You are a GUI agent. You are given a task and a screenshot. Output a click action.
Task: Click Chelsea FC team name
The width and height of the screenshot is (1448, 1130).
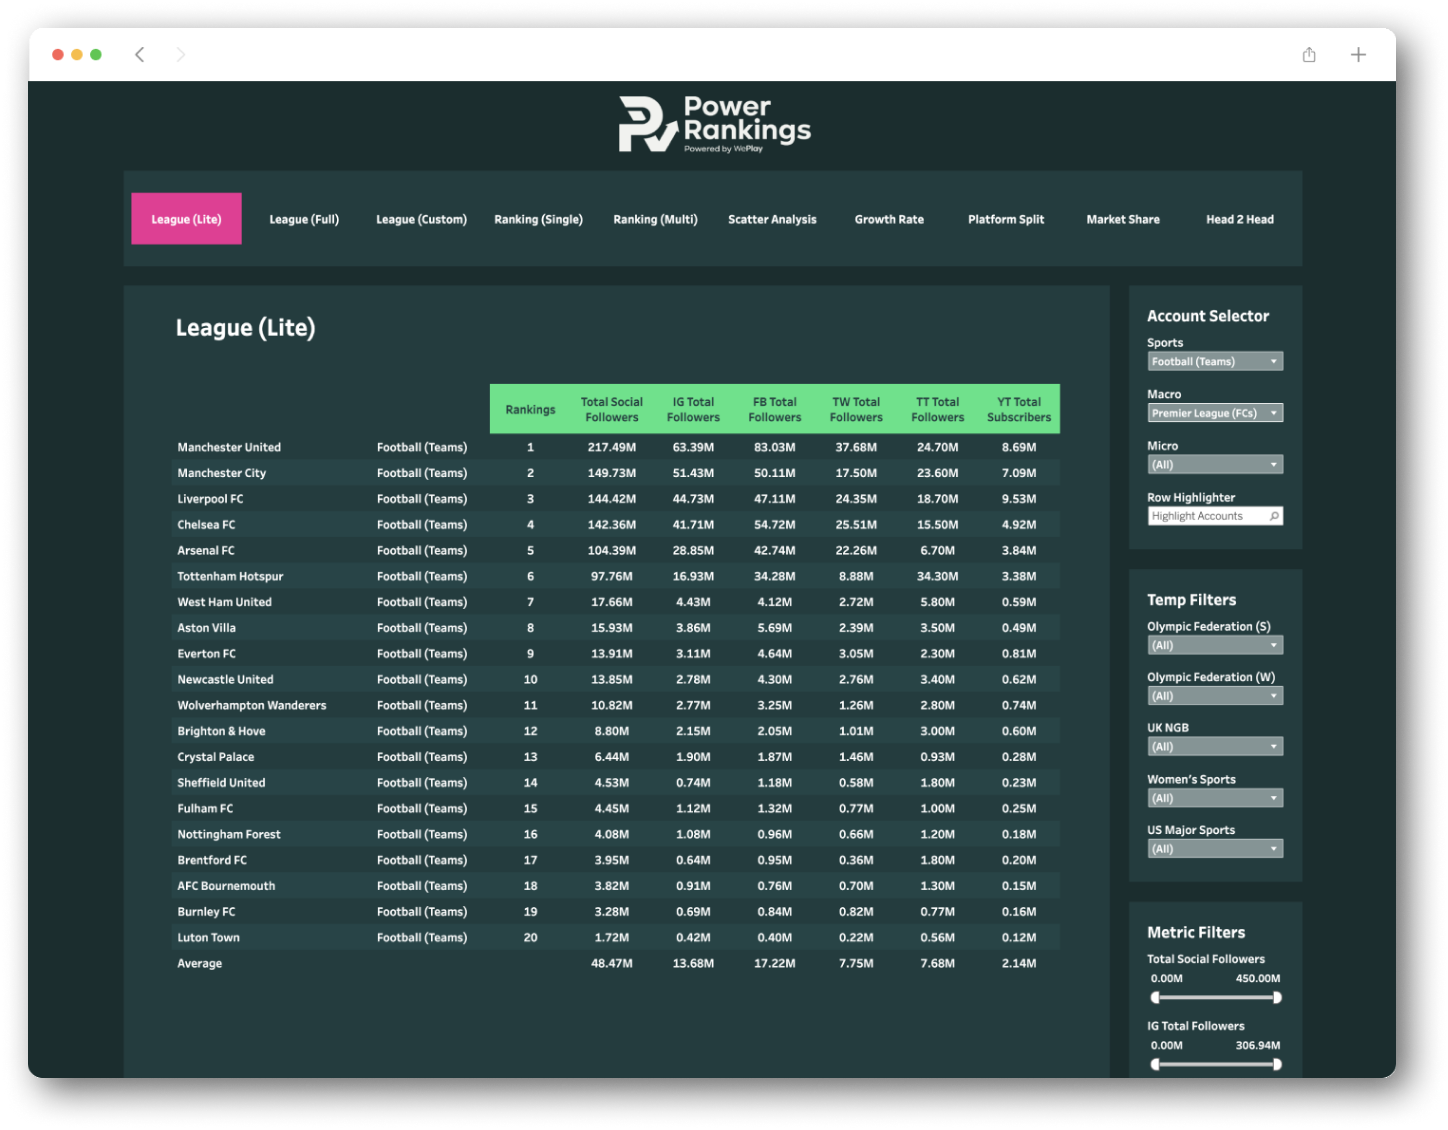point(206,525)
